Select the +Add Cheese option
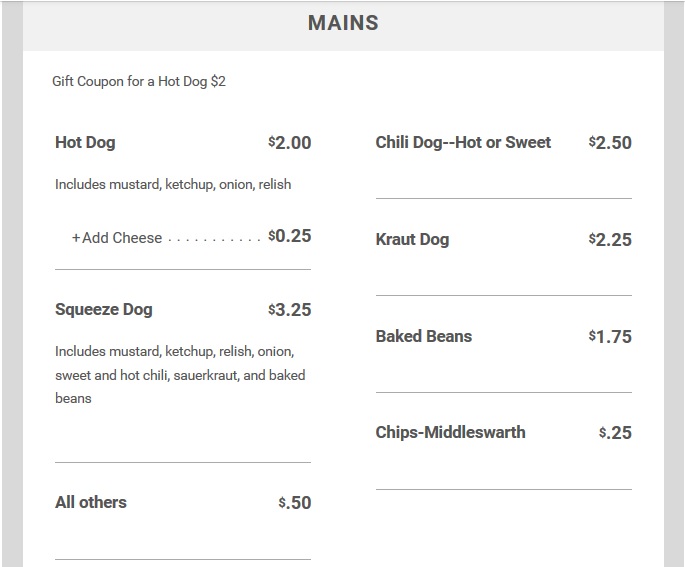The height and width of the screenshot is (567, 685). (x=116, y=237)
